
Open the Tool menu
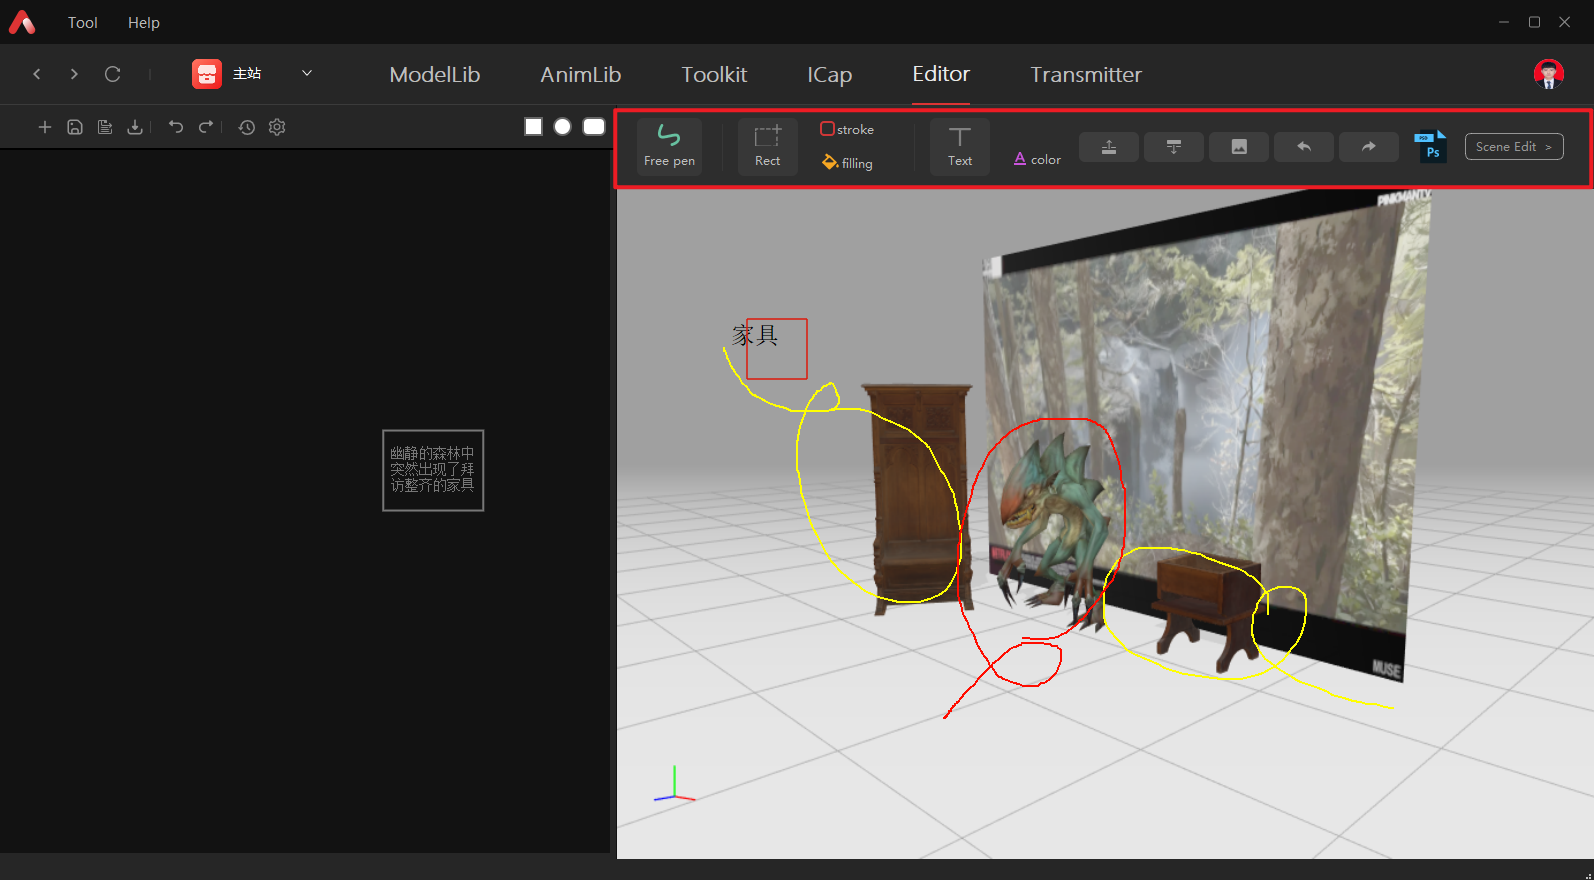(83, 22)
